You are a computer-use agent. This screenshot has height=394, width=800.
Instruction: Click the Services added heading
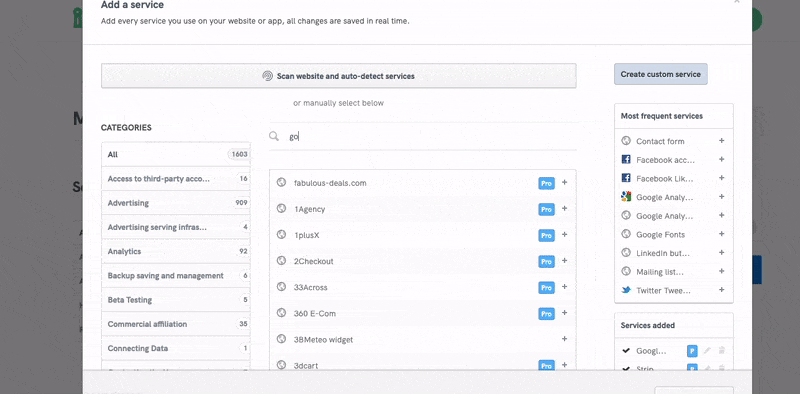click(x=647, y=325)
